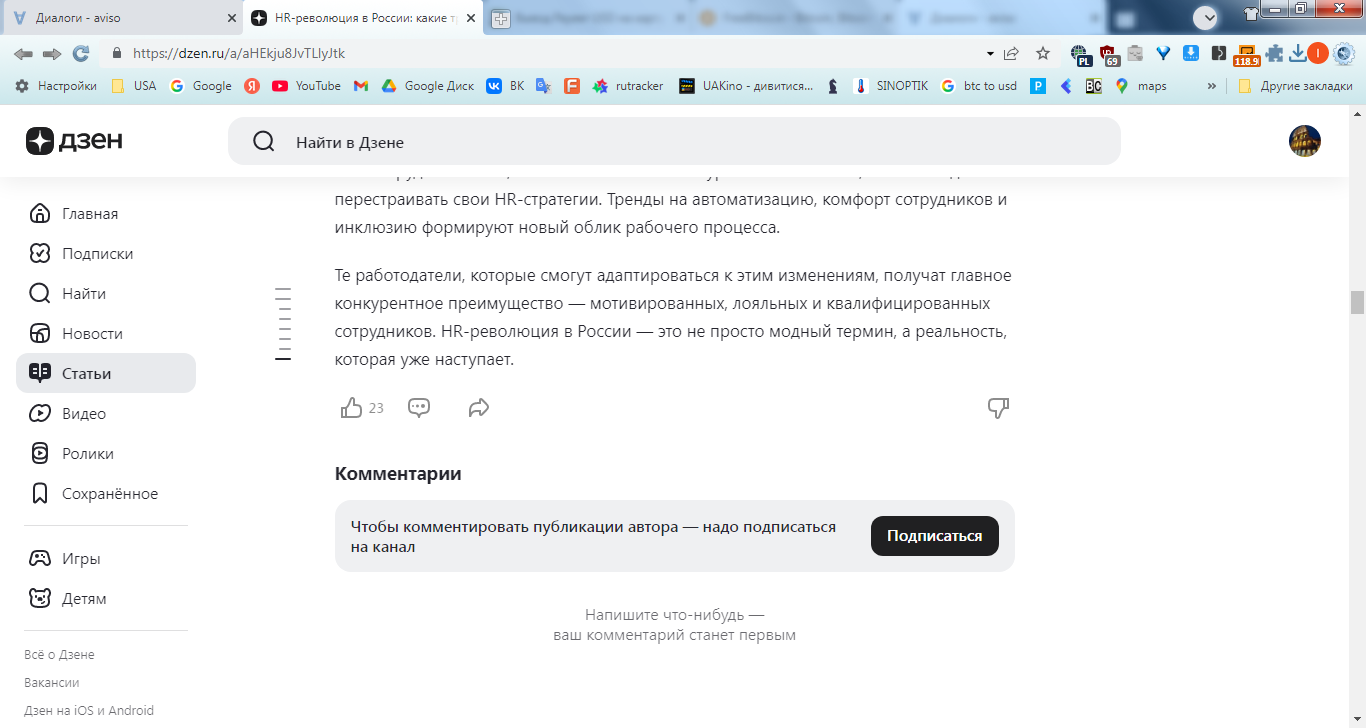Open the orange extension showing 118.9
Screen dimensions: 1366x728
[x=1246, y=55]
